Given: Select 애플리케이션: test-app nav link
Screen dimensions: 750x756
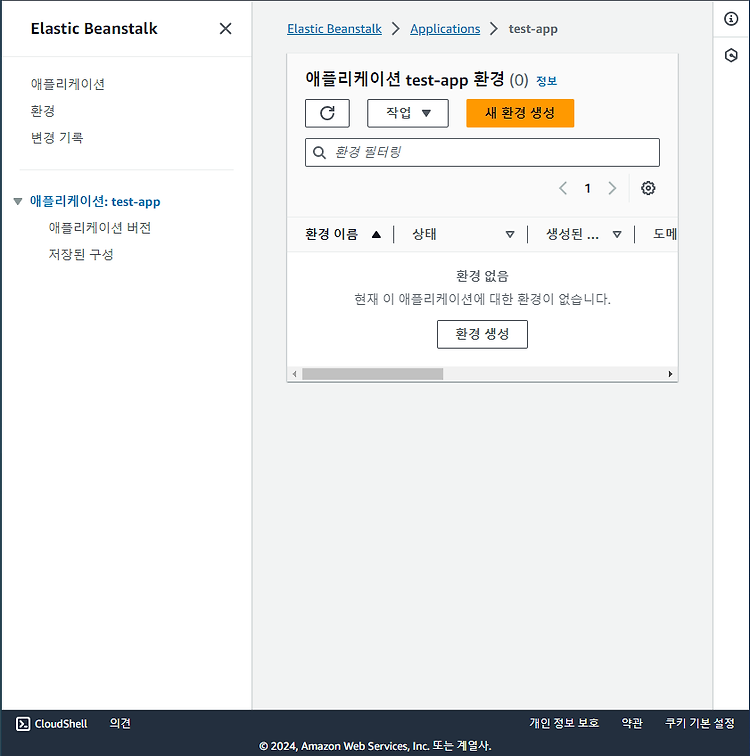Looking at the screenshot, I should coord(95,201).
